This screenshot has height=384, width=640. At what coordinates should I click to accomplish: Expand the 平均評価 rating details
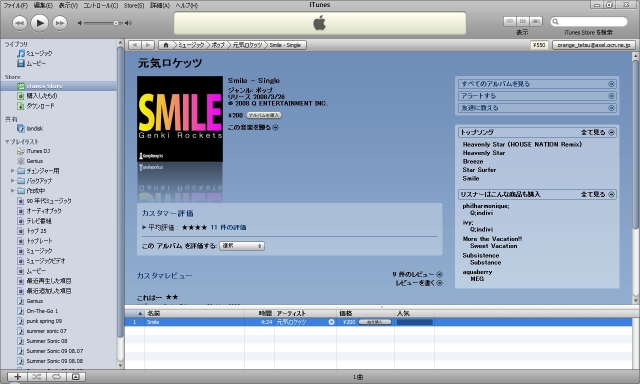(144, 227)
